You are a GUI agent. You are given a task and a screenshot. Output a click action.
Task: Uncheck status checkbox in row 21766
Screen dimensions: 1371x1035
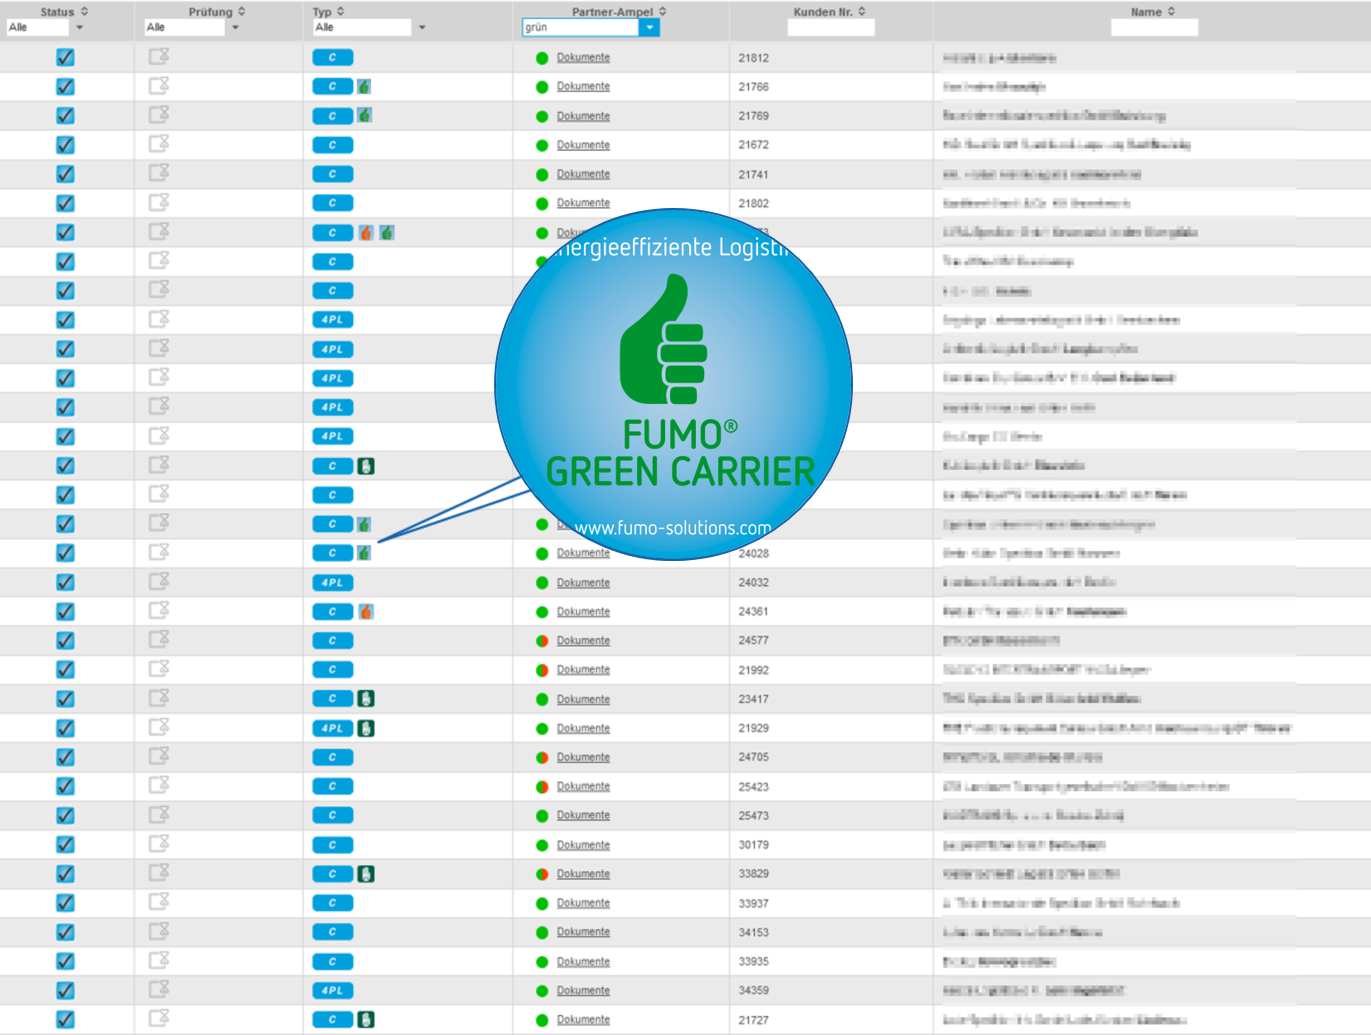65,87
